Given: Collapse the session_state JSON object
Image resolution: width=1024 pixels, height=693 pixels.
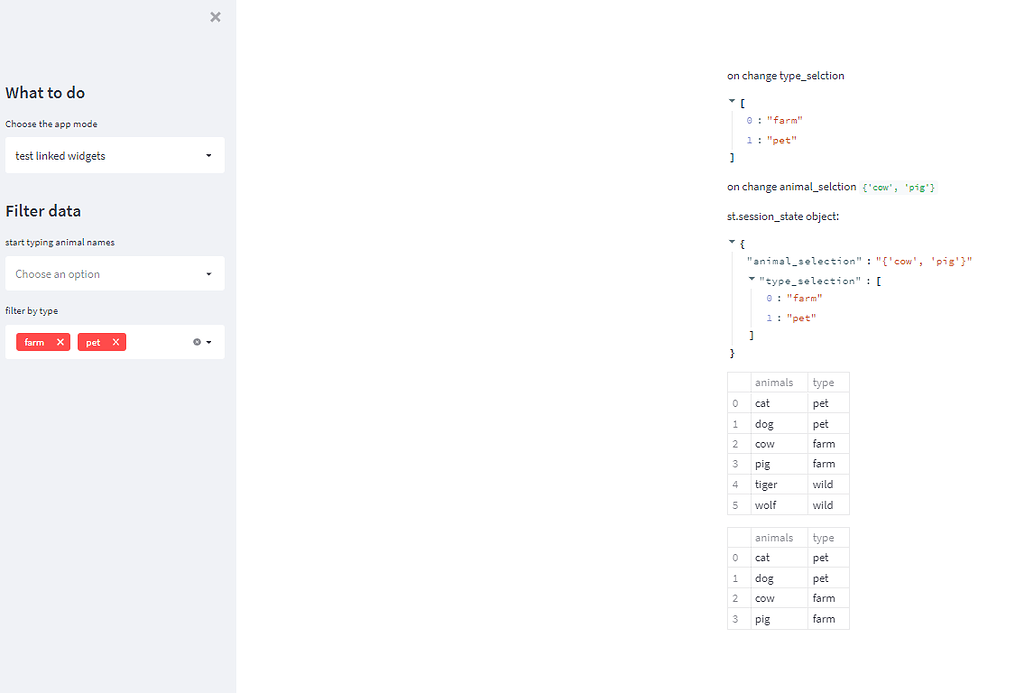Looking at the screenshot, I should (732, 242).
